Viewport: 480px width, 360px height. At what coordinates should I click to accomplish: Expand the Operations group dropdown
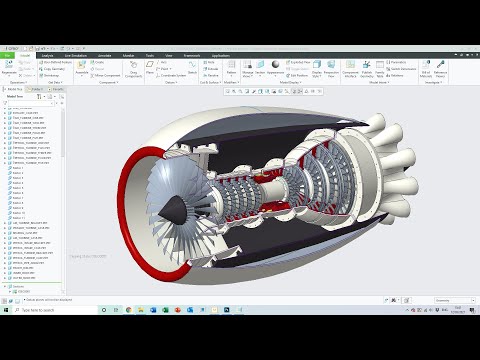(x=18, y=82)
